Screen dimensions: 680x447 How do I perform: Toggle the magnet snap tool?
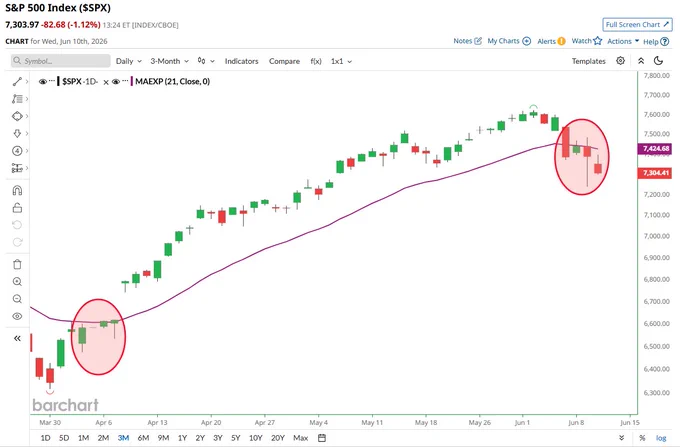(x=17, y=190)
